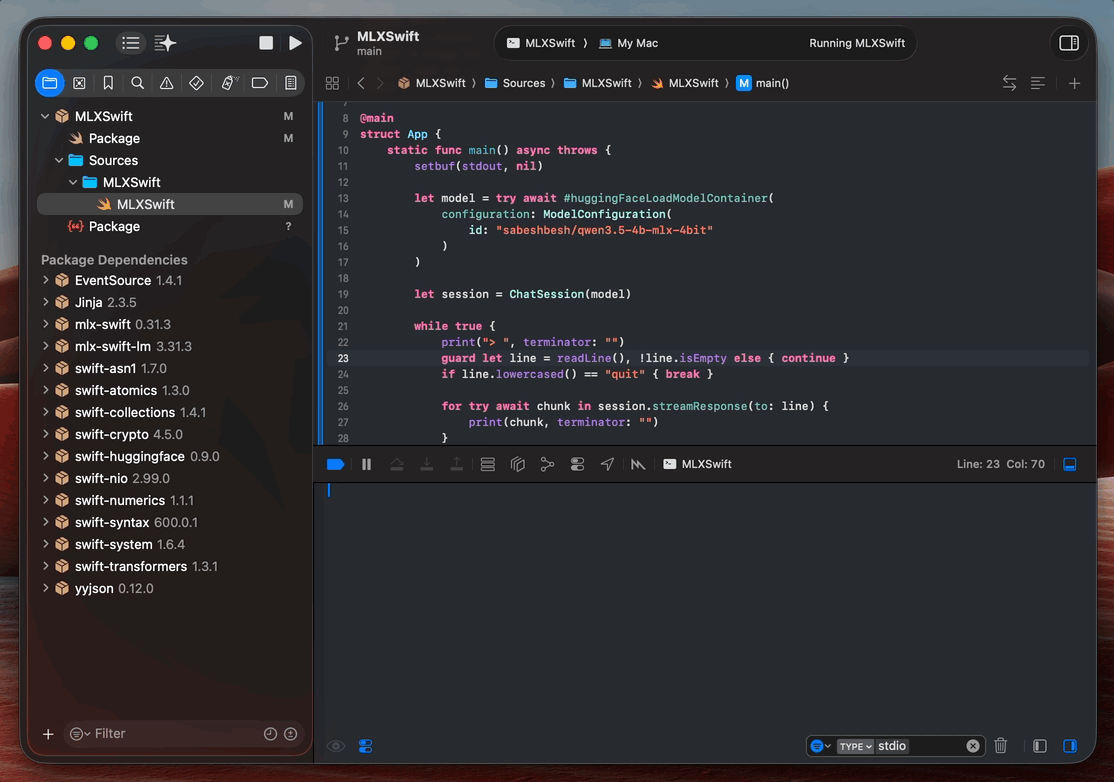Open the Project navigator folder tab
The image size is (1114, 782).
[50, 83]
